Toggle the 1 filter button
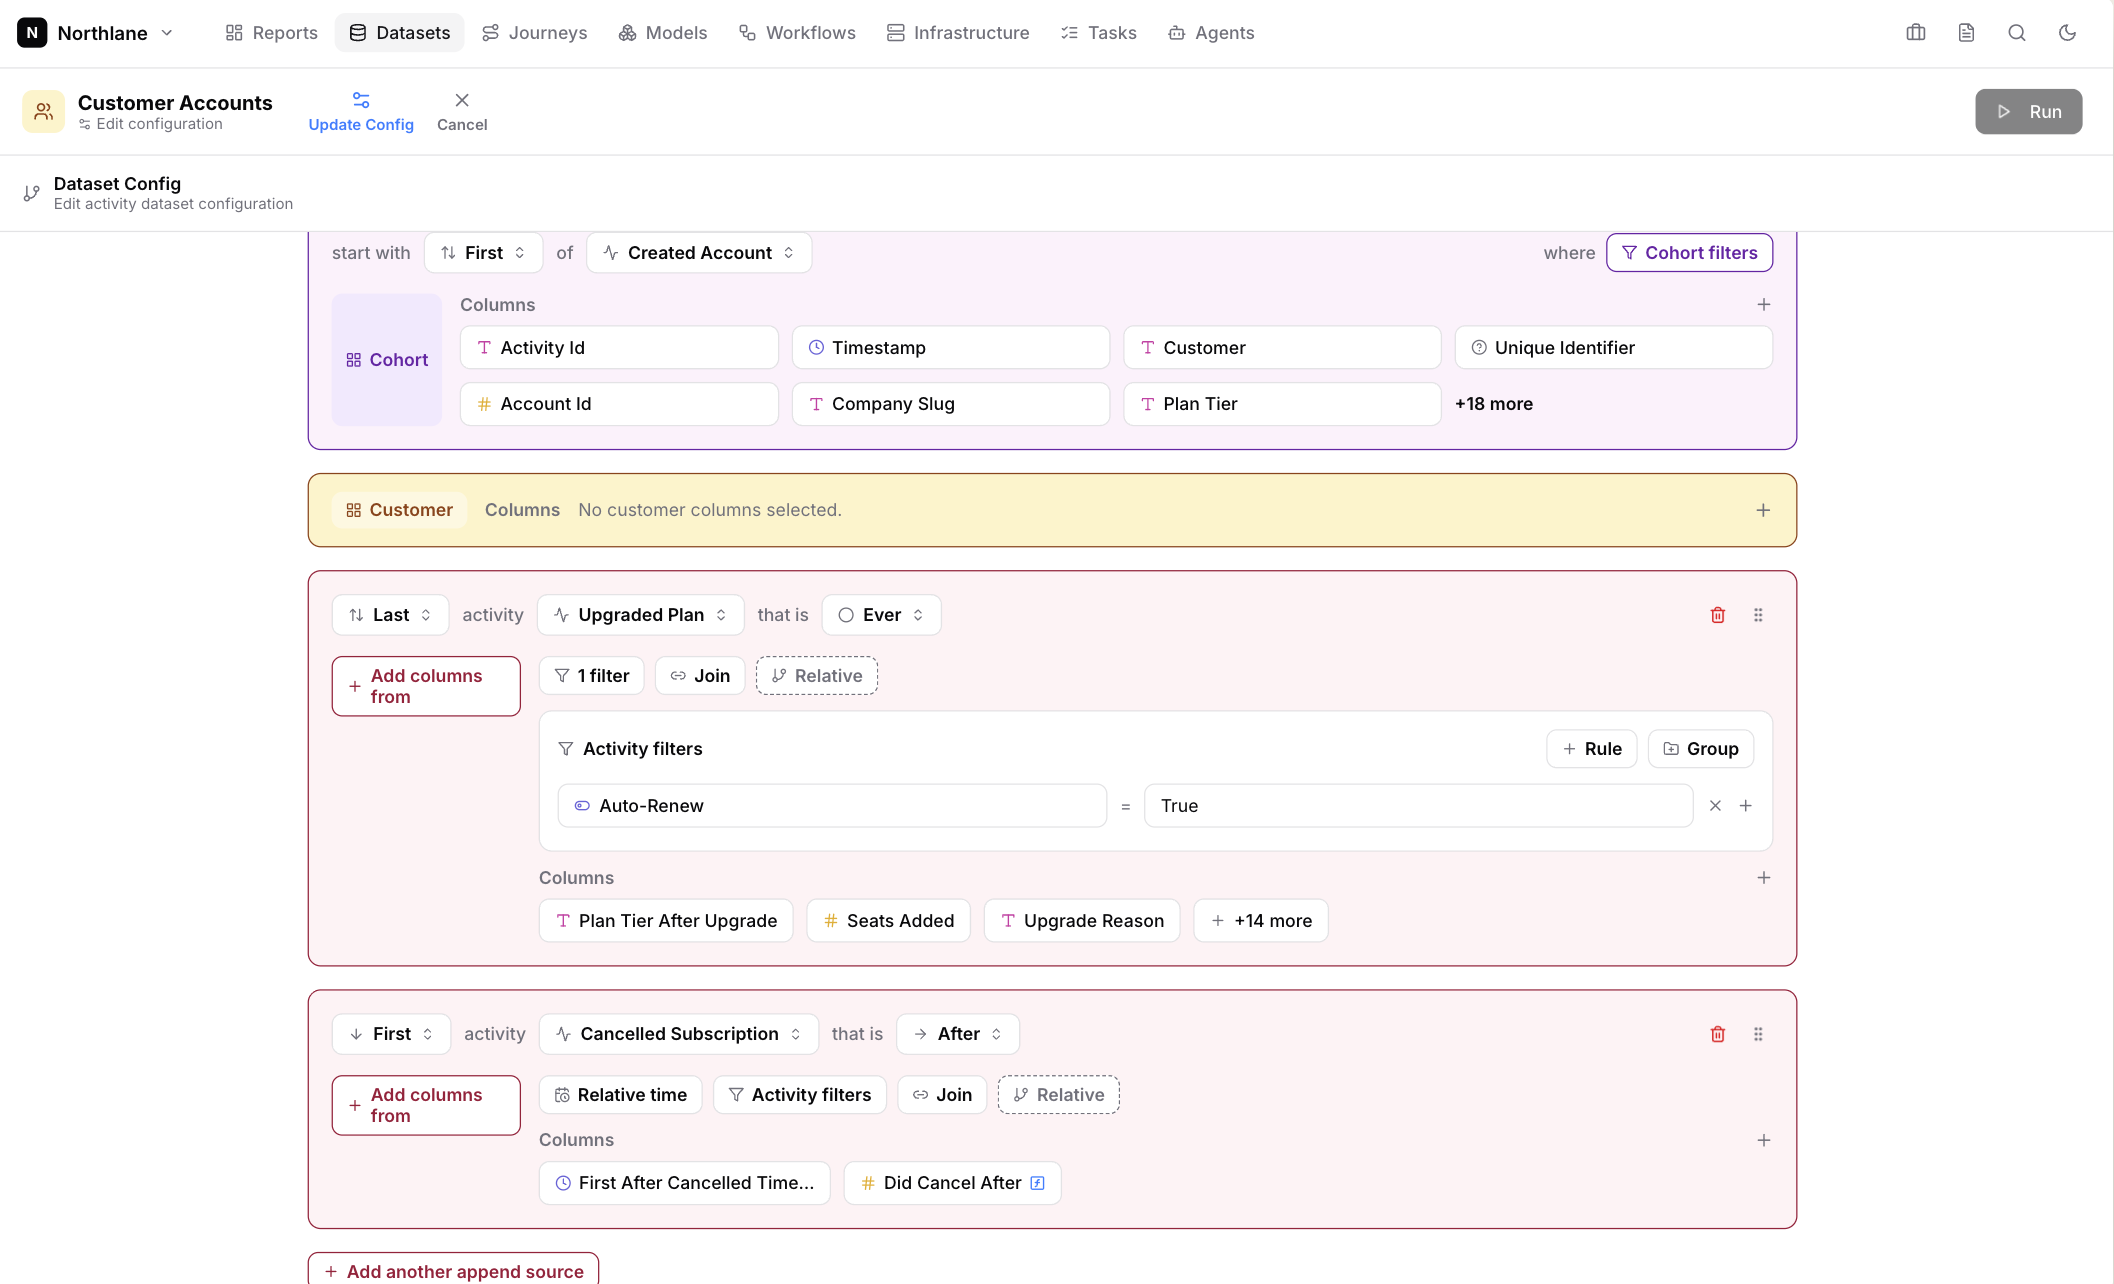Viewport: 2114px width, 1284px height. 591,676
